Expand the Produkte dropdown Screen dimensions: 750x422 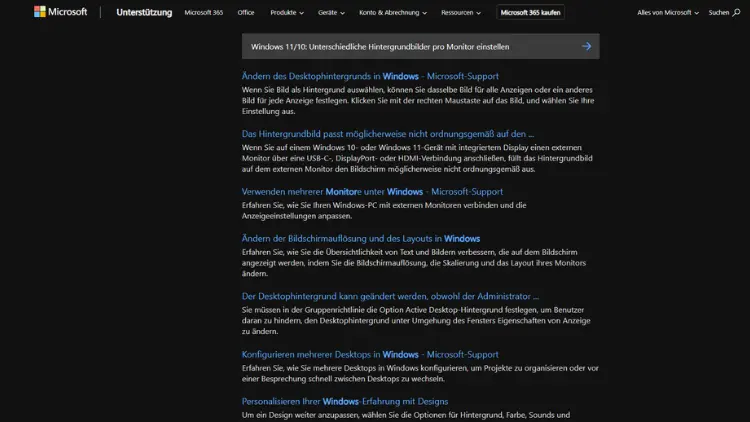click(287, 12)
